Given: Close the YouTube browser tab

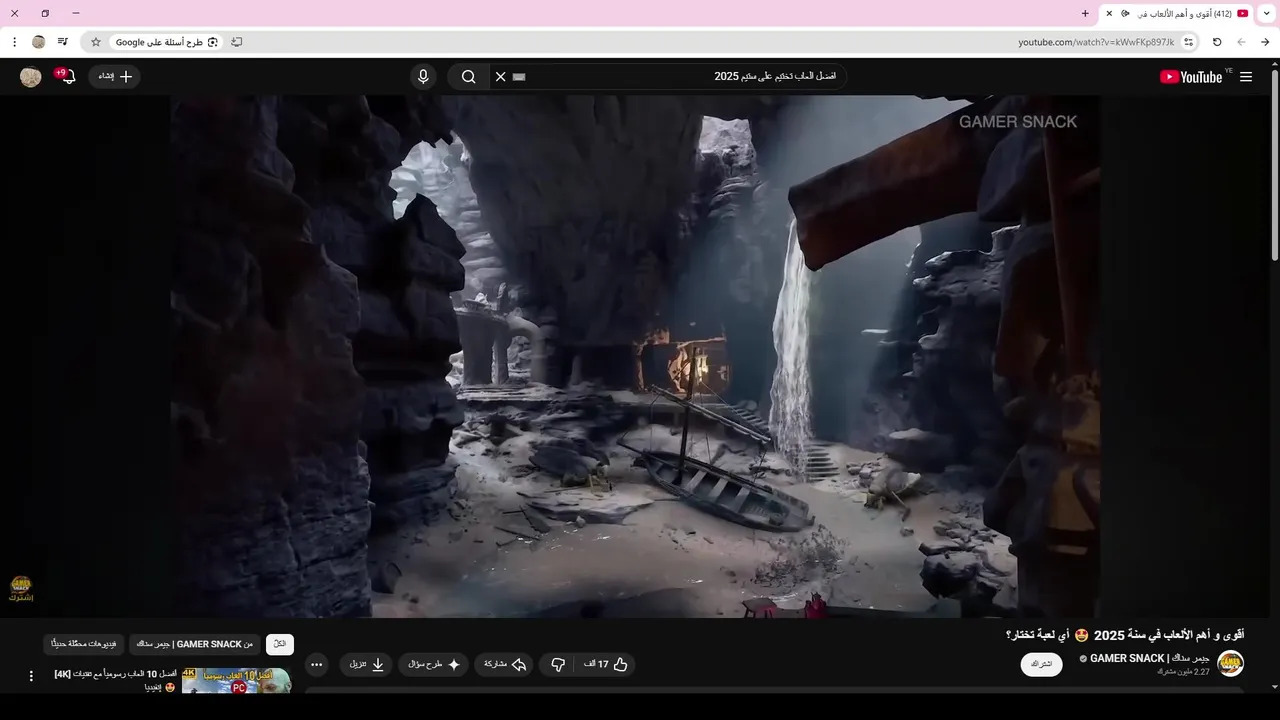Looking at the screenshot, I should pyautogui.click(x=1109, y=14).
